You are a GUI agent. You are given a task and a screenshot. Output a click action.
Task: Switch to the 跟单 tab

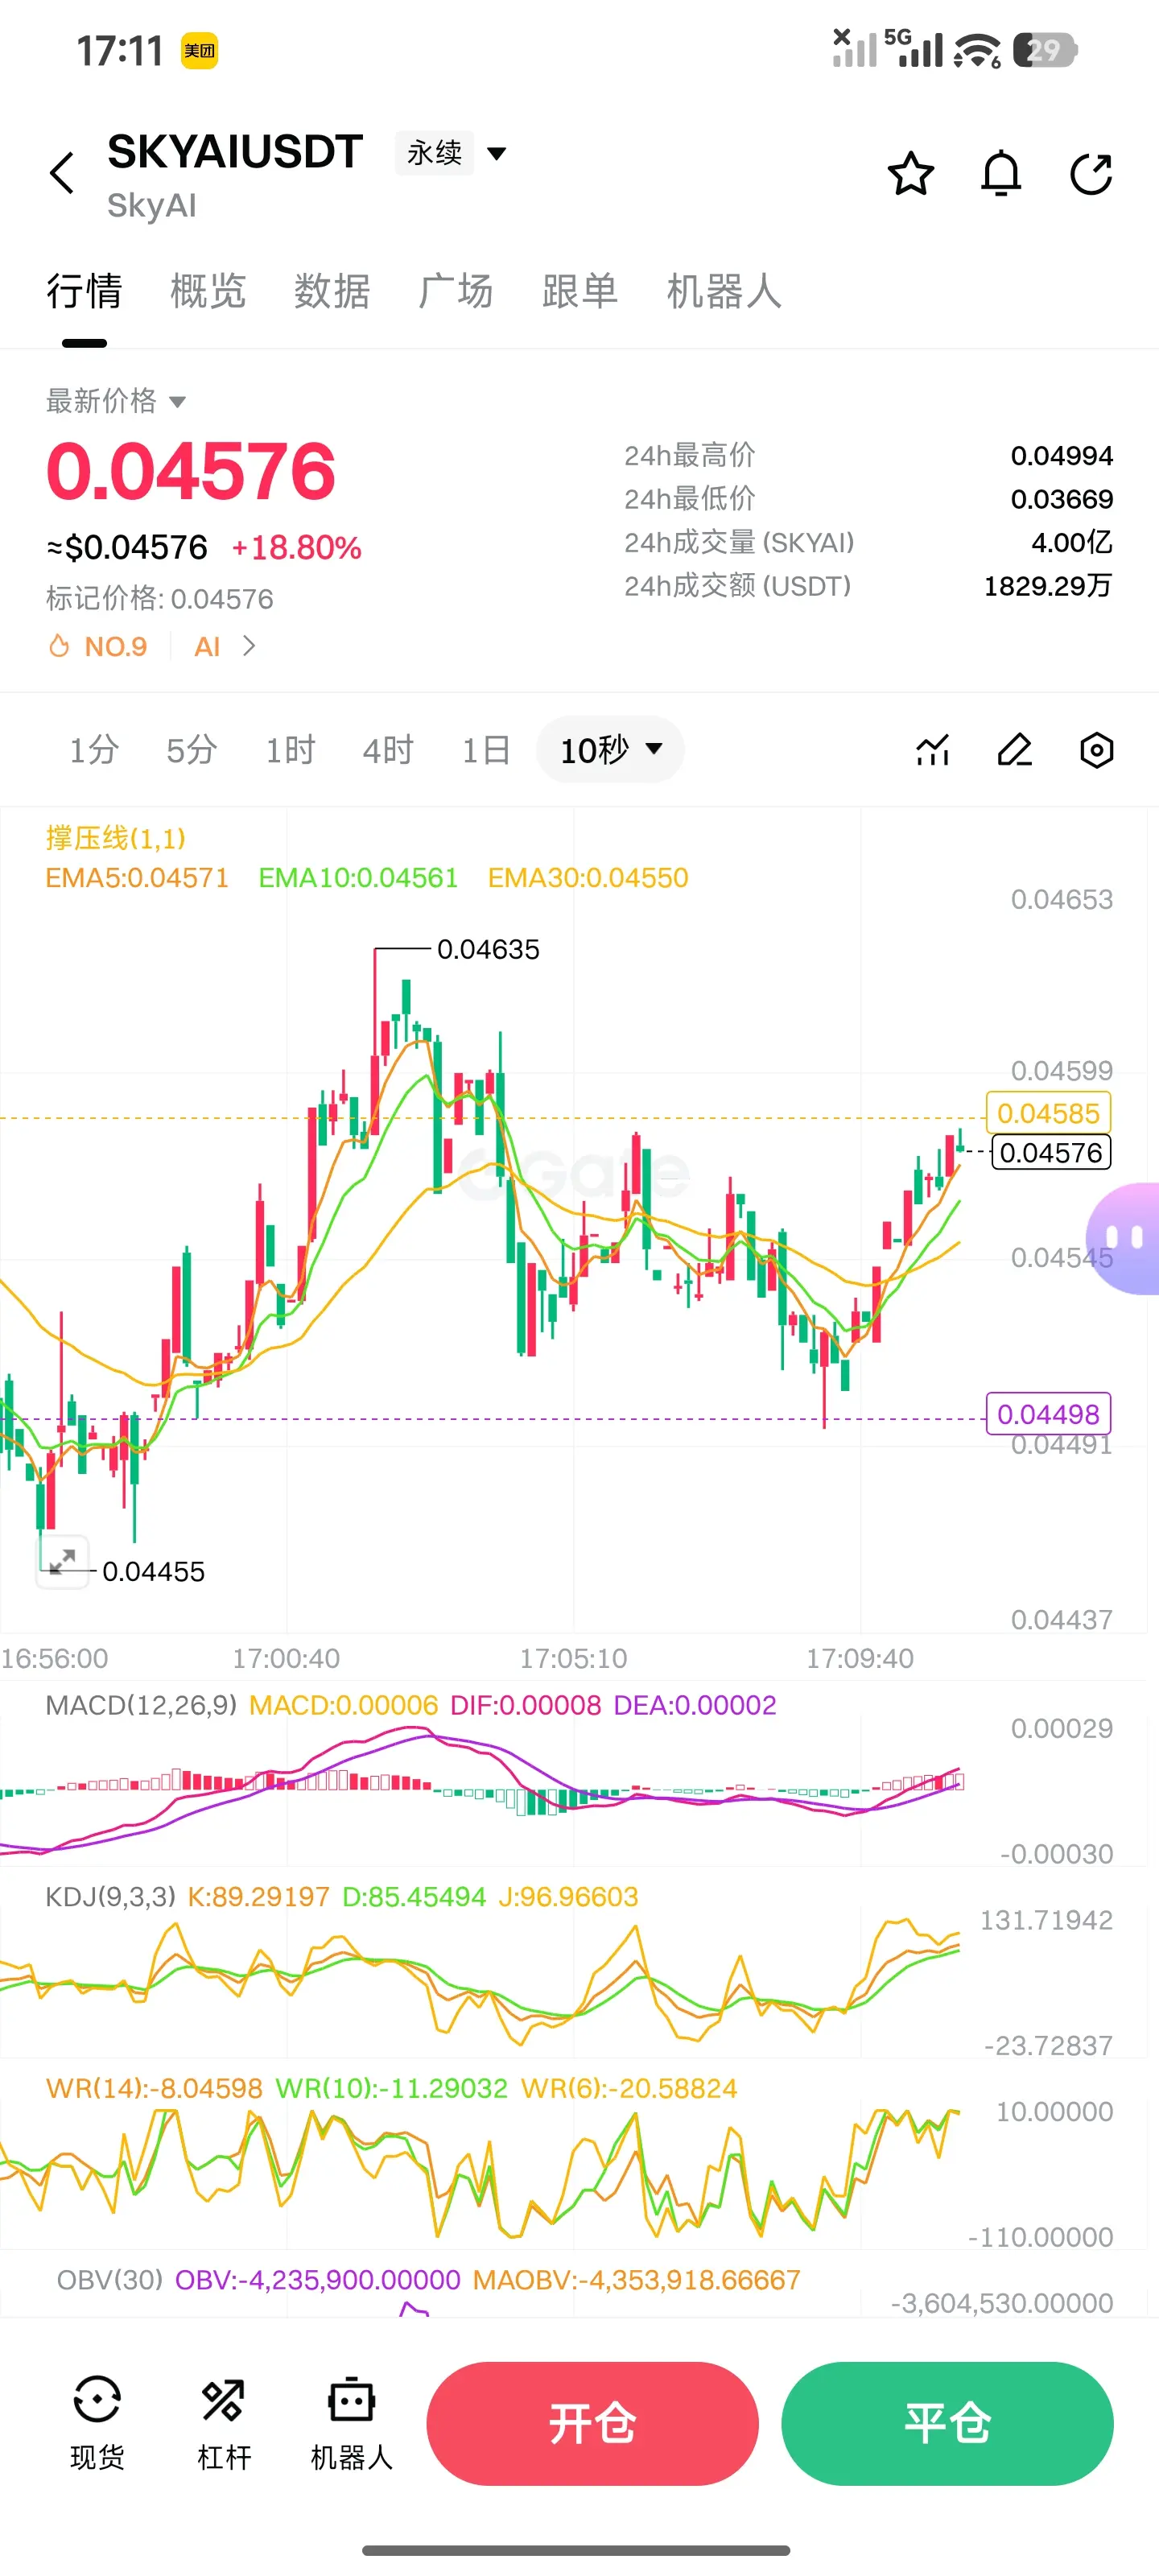(x=580, y=291)
